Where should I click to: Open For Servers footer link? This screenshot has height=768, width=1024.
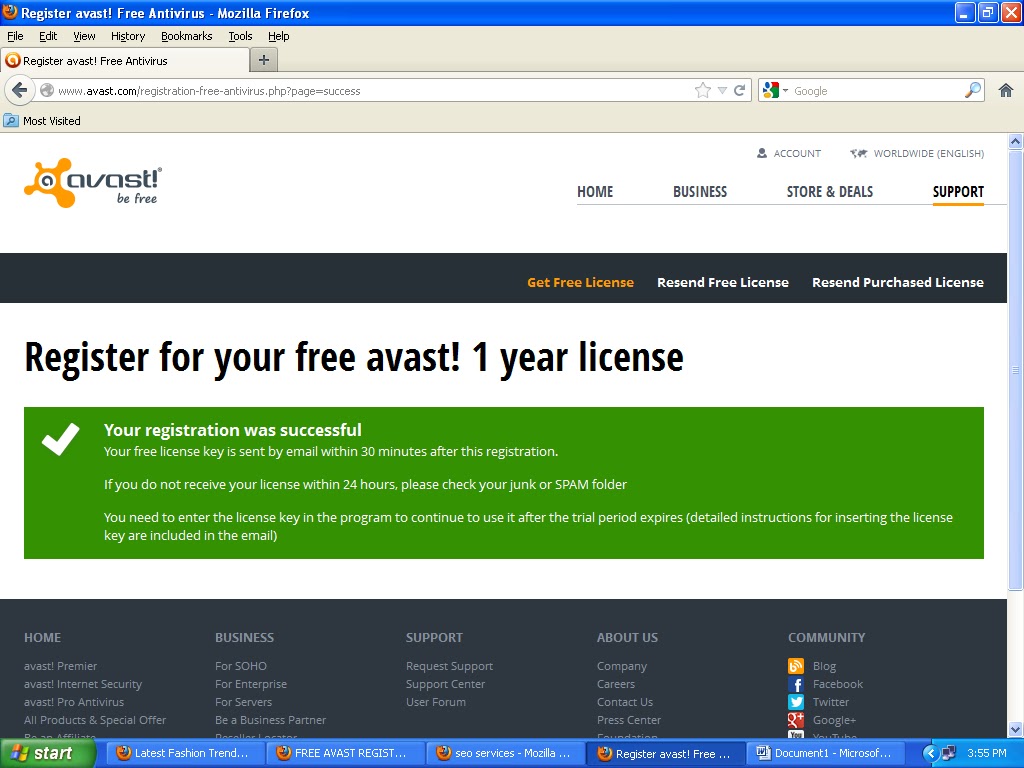[244, 702]
